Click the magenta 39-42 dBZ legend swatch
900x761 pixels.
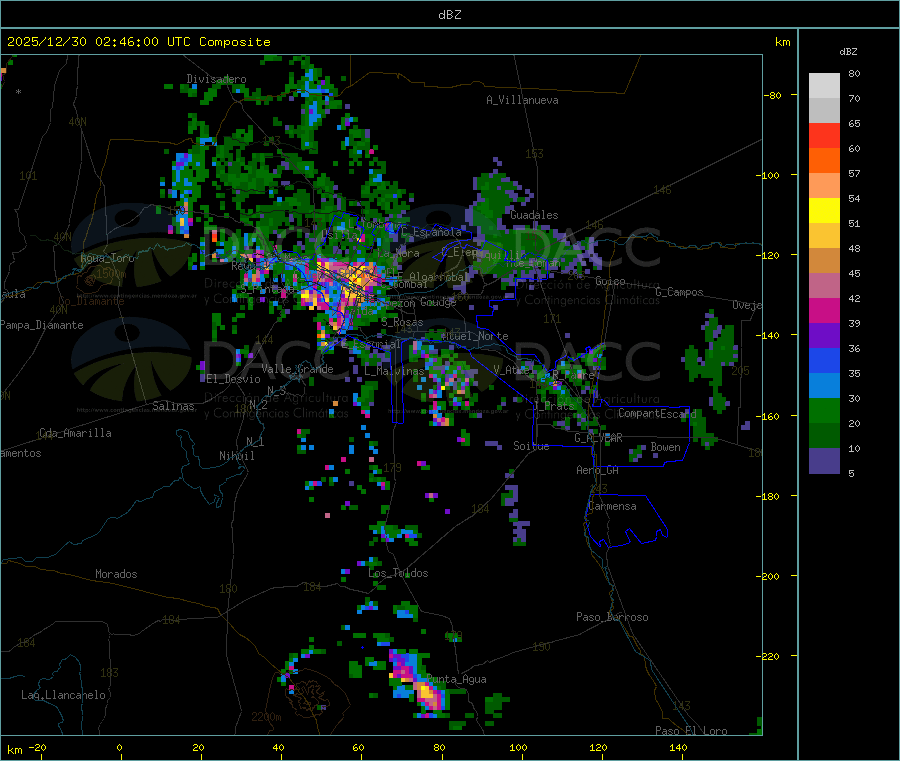point(824,310)
